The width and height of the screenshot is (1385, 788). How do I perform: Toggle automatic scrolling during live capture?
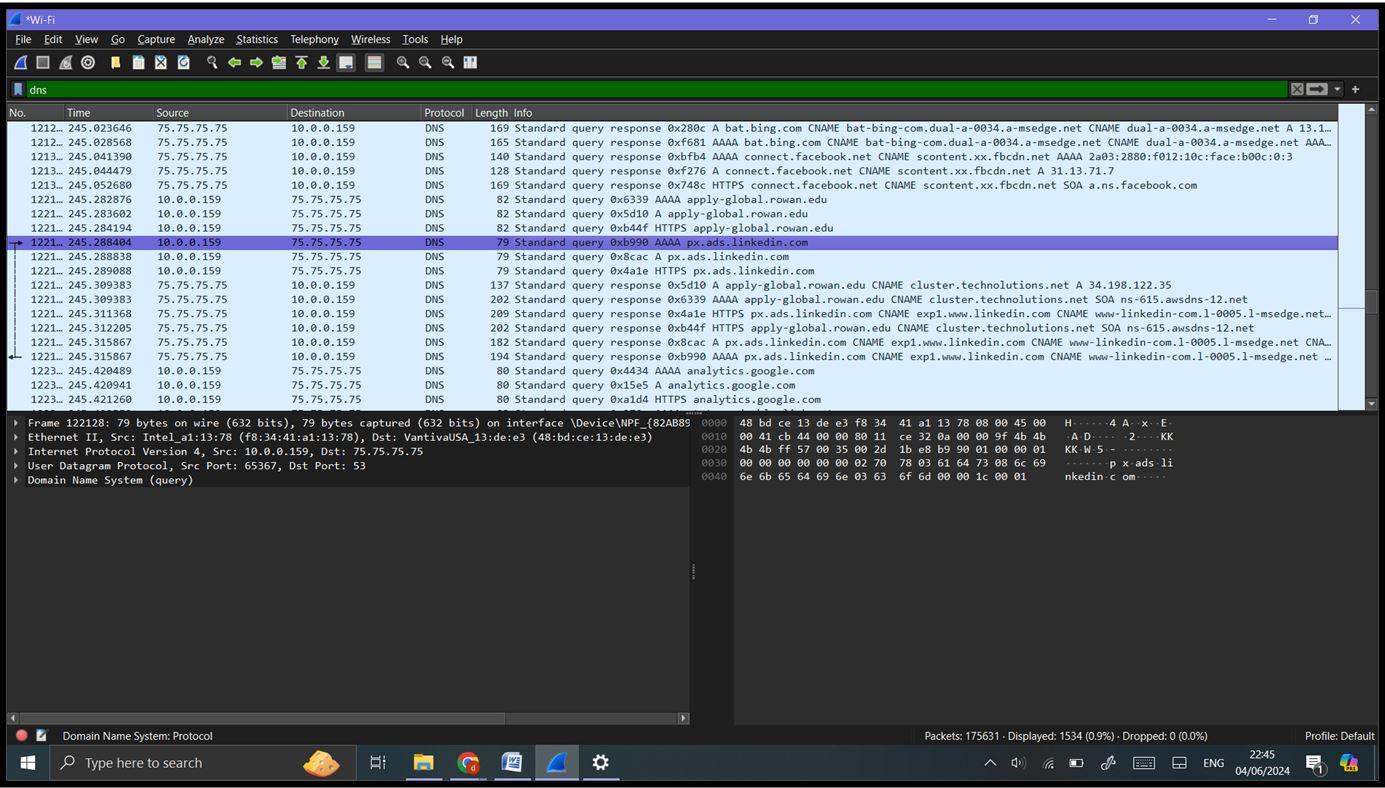coord(345,62)
